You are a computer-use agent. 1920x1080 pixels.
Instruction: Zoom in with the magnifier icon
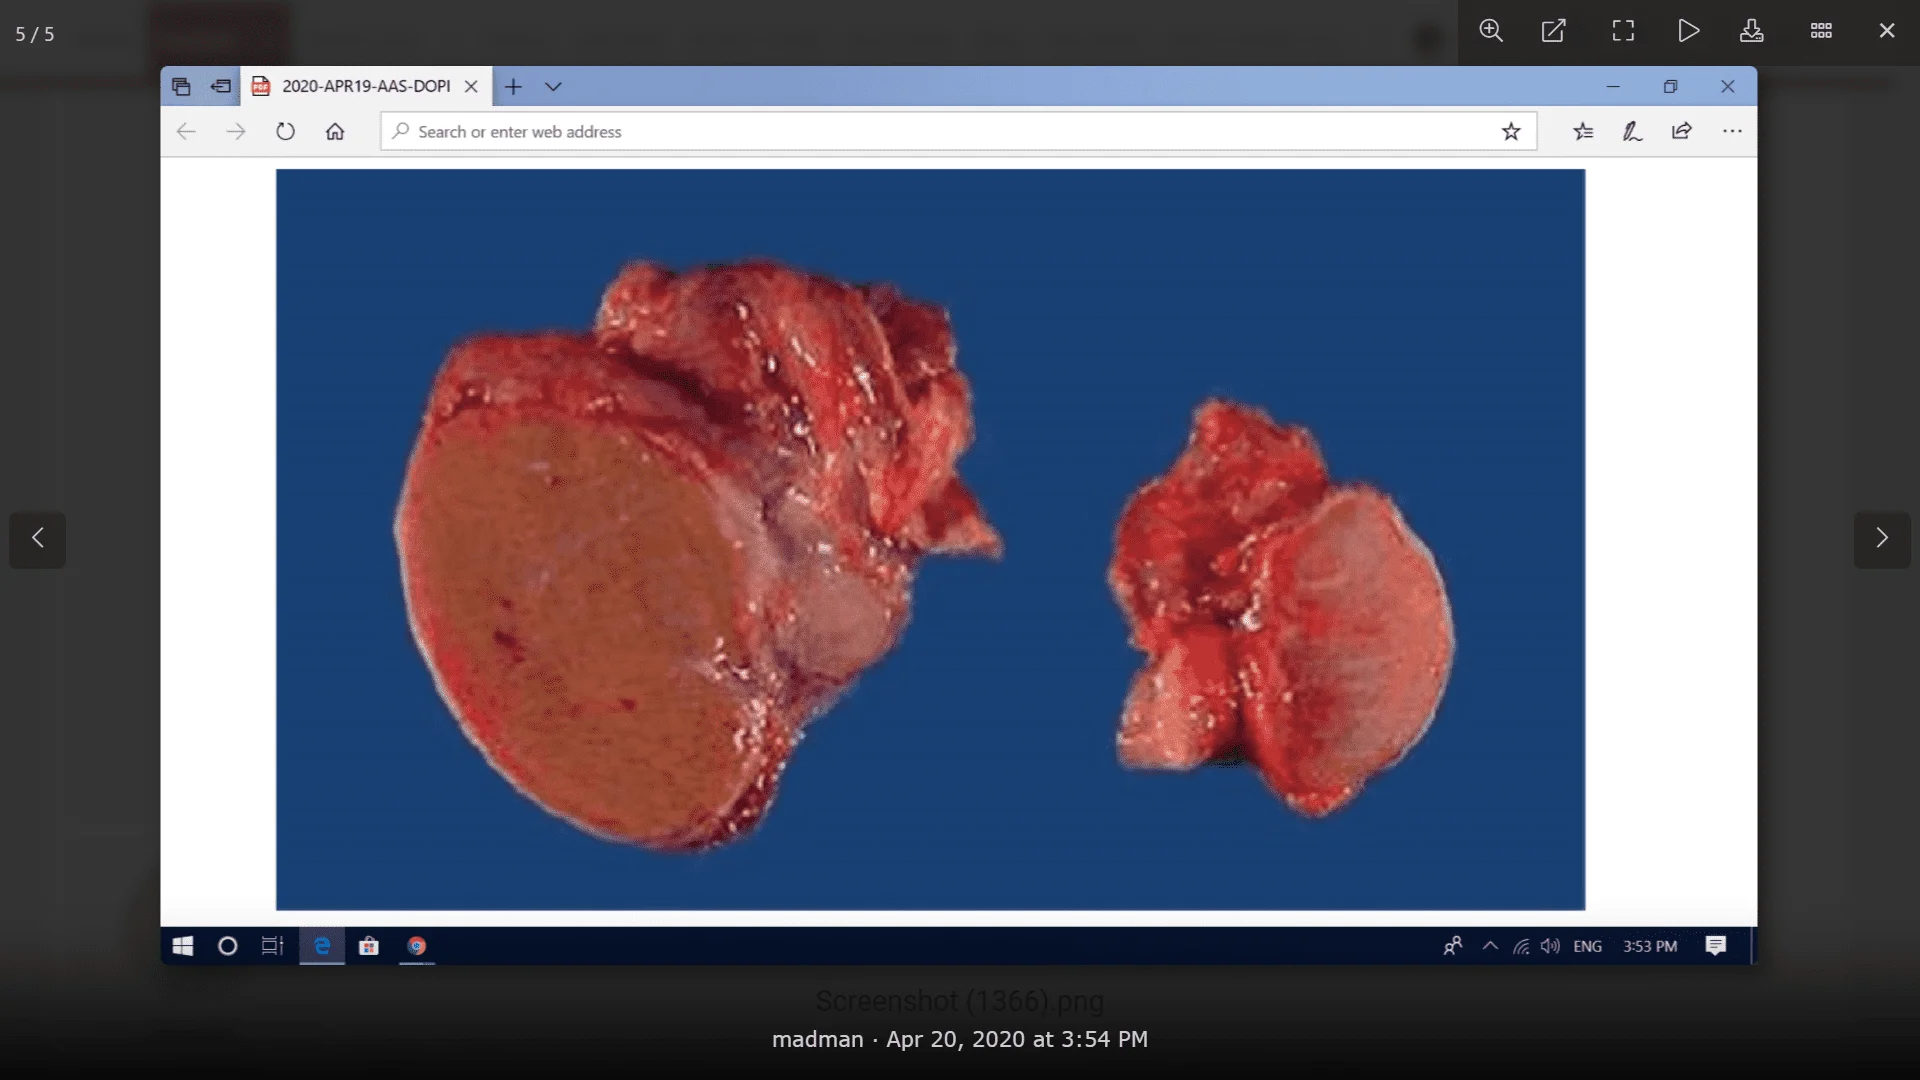pos(1491,31)
